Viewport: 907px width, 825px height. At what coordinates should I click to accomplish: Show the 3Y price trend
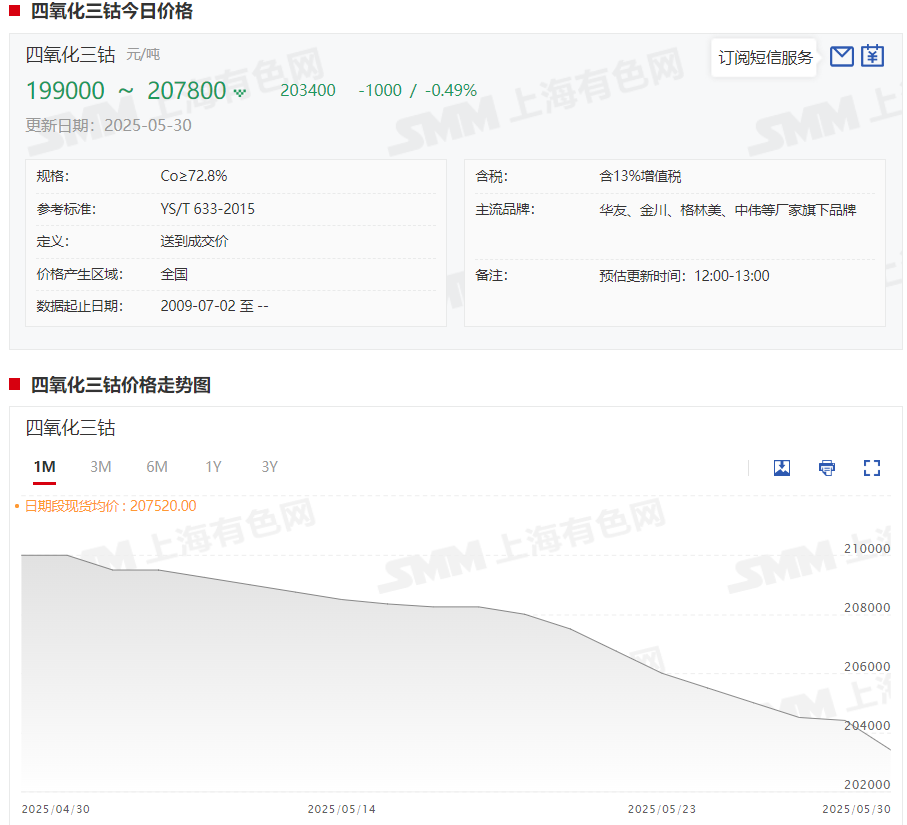(x=269, y=467)
